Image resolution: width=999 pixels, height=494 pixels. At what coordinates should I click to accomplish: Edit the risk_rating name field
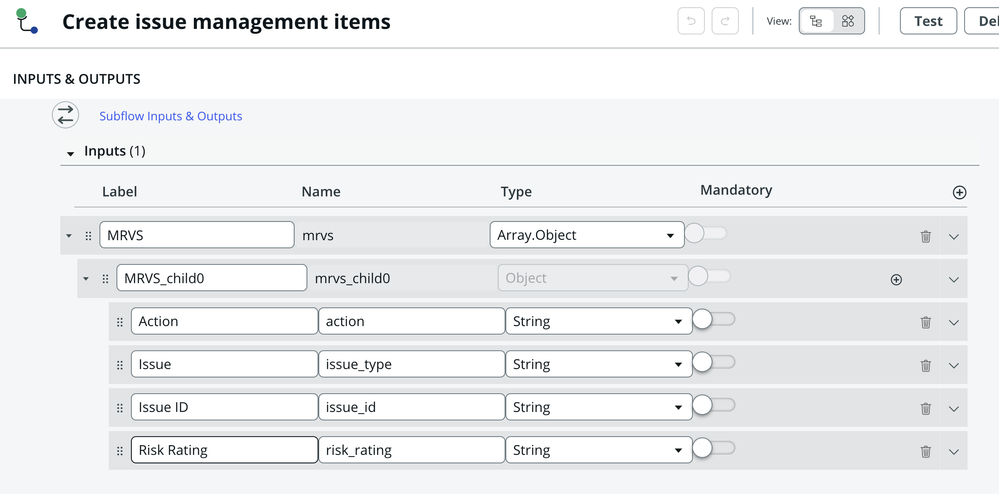pyautogui.click(x=412, y=450)
